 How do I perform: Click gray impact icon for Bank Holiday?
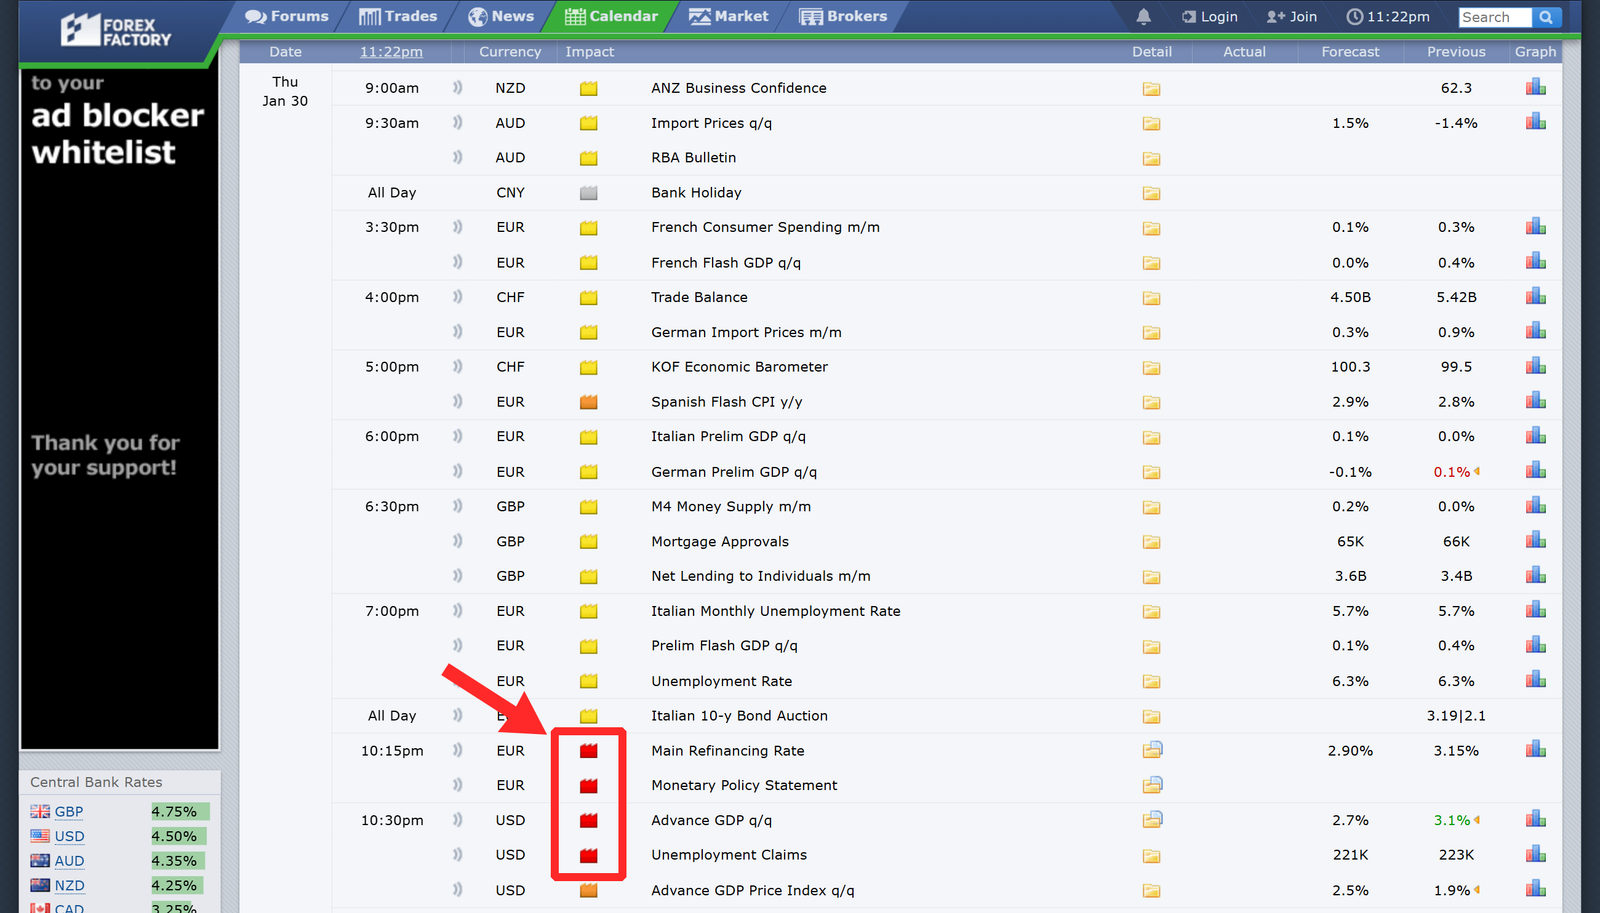(589, 193)
